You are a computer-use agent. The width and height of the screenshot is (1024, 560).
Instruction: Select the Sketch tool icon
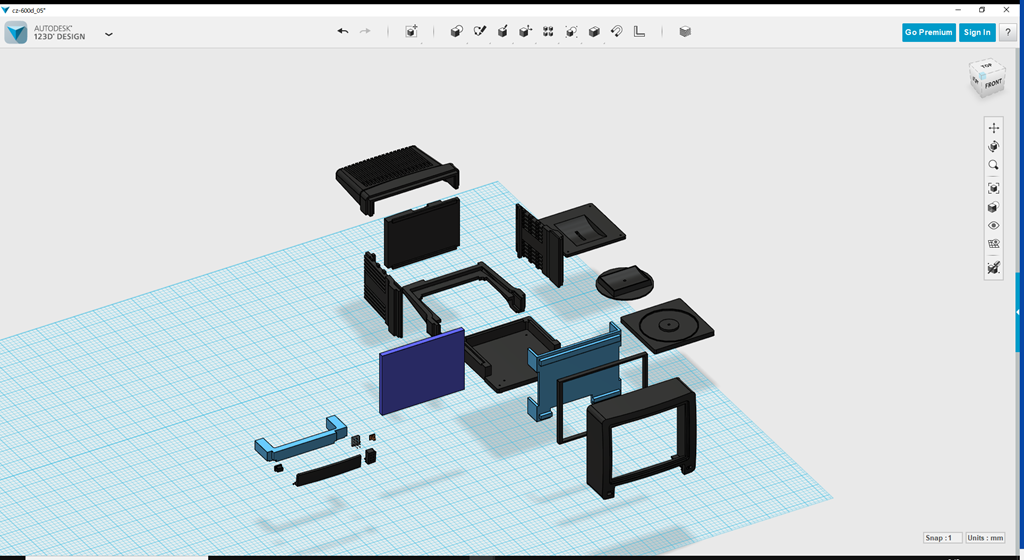tap(479, 32)
